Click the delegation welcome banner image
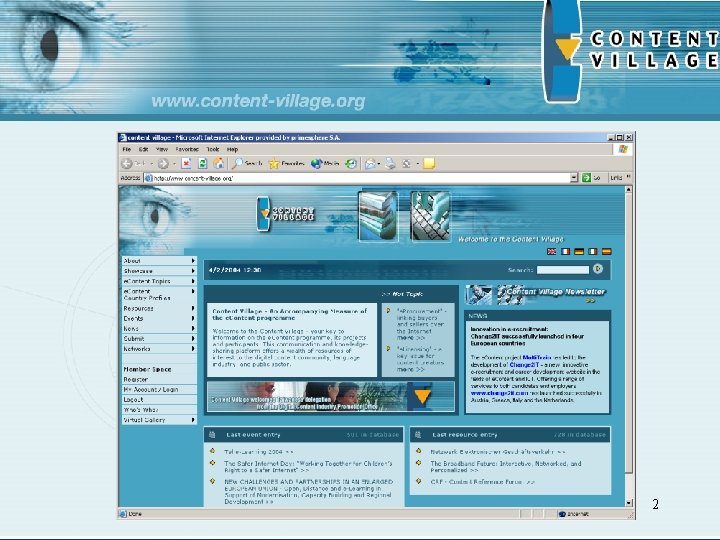720x540 pixels. (x=331, y=396)
